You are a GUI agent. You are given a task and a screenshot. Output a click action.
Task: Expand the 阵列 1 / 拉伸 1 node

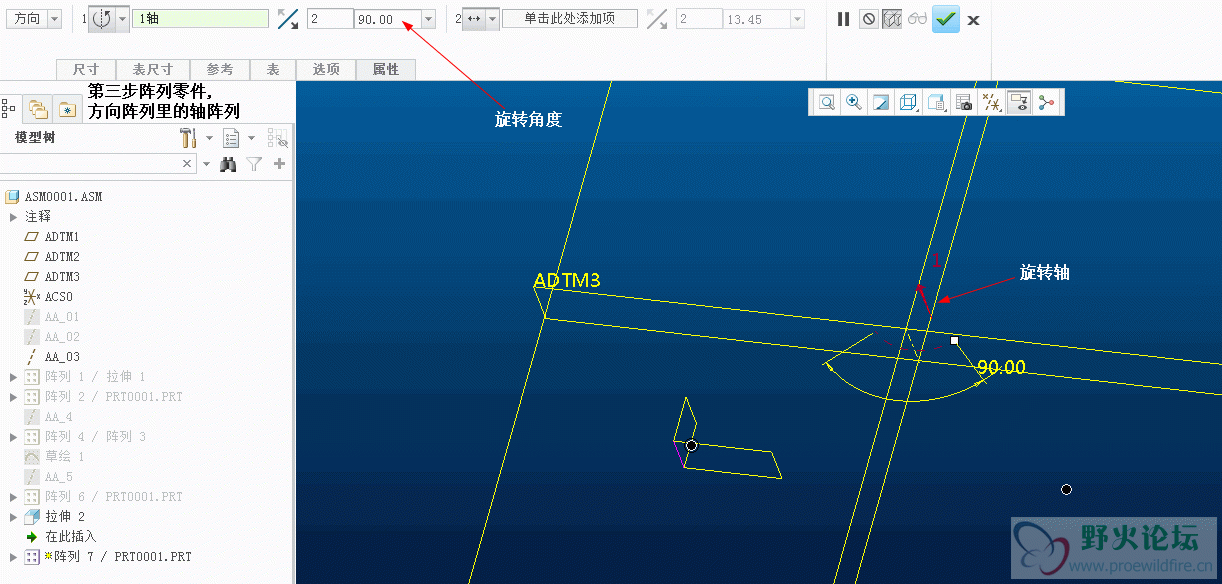click(13, 377)
